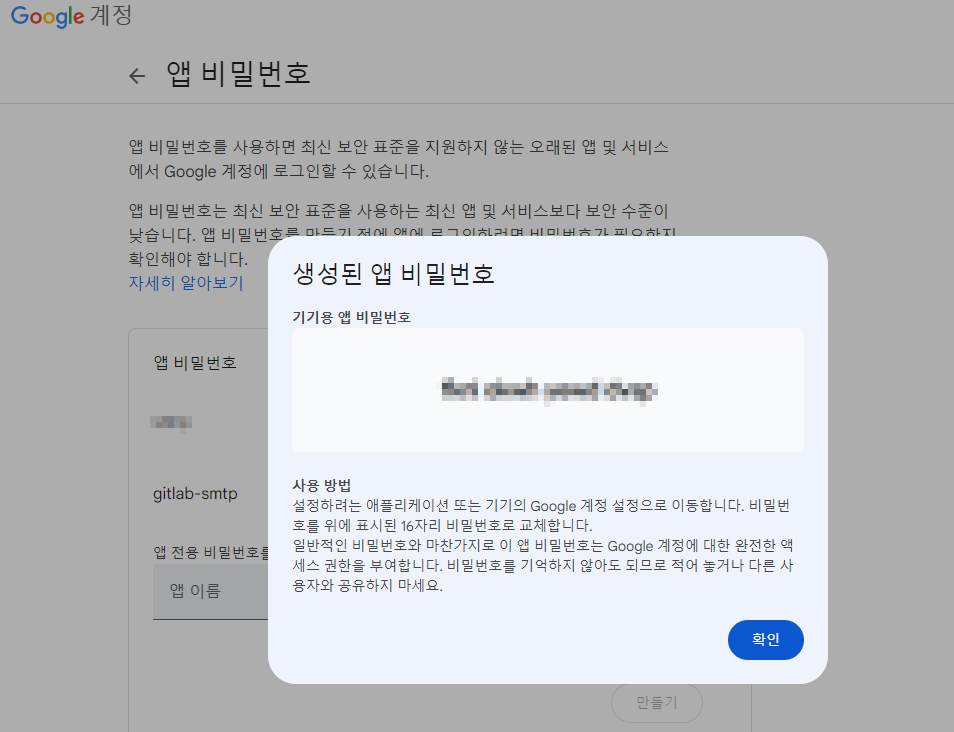954x732 pixels.
Task: Click the Google 계정 logo
Action: click(71, 16)
